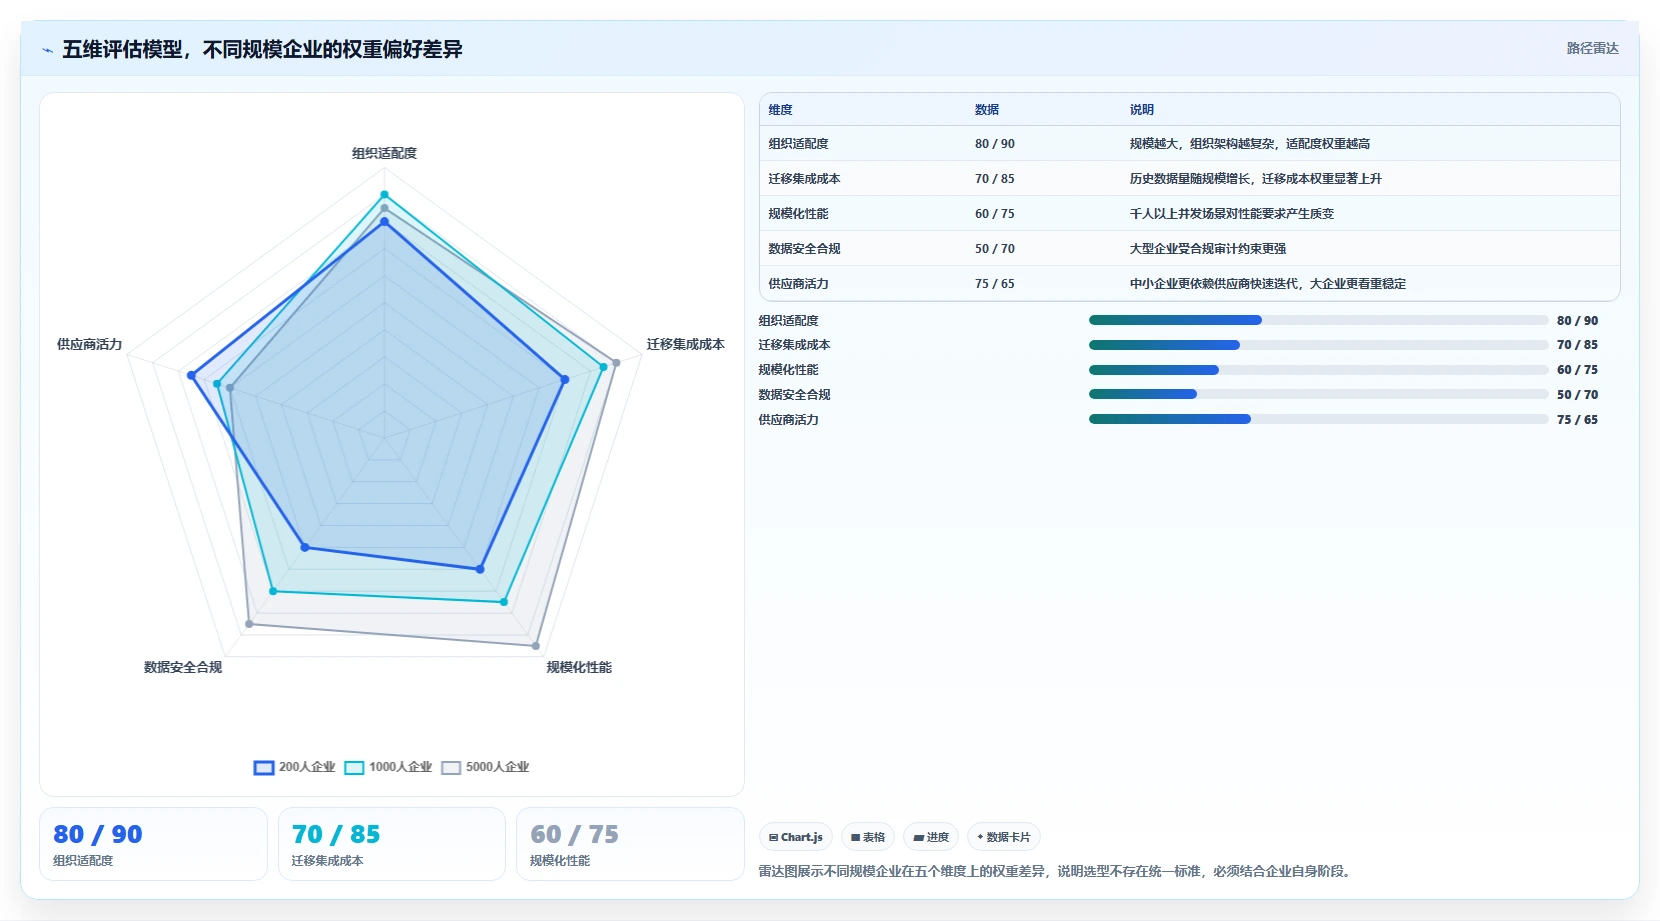Click the 五维评估模型 panel title

coord(262,49)
